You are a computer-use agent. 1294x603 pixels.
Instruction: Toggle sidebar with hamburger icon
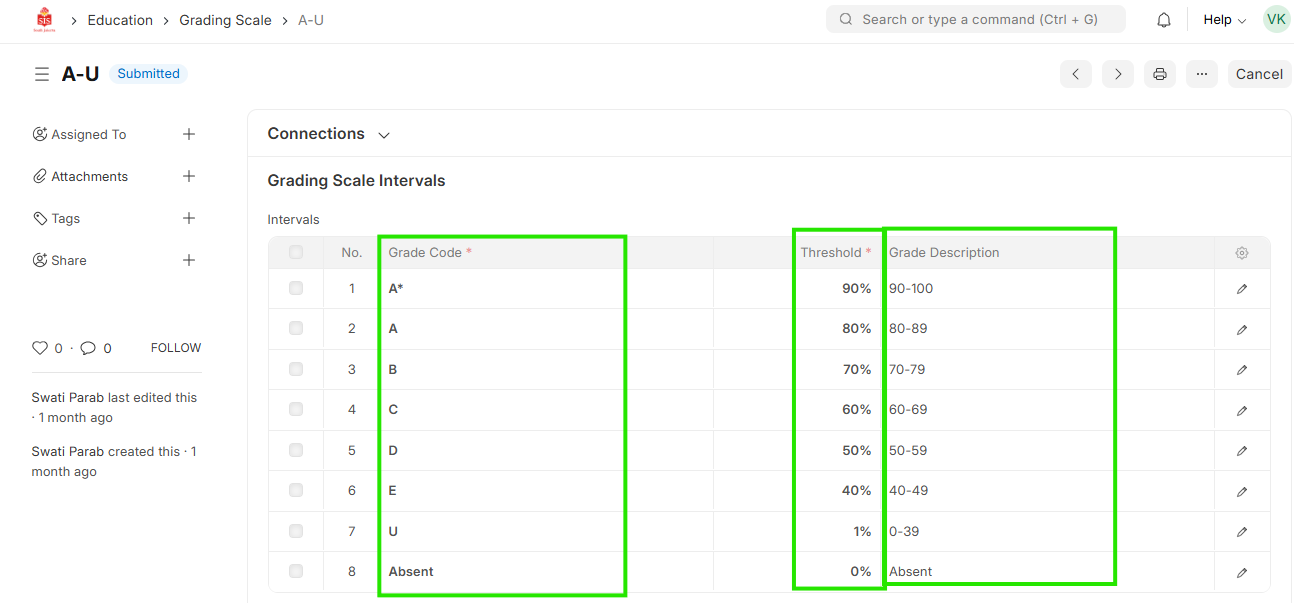41,74
